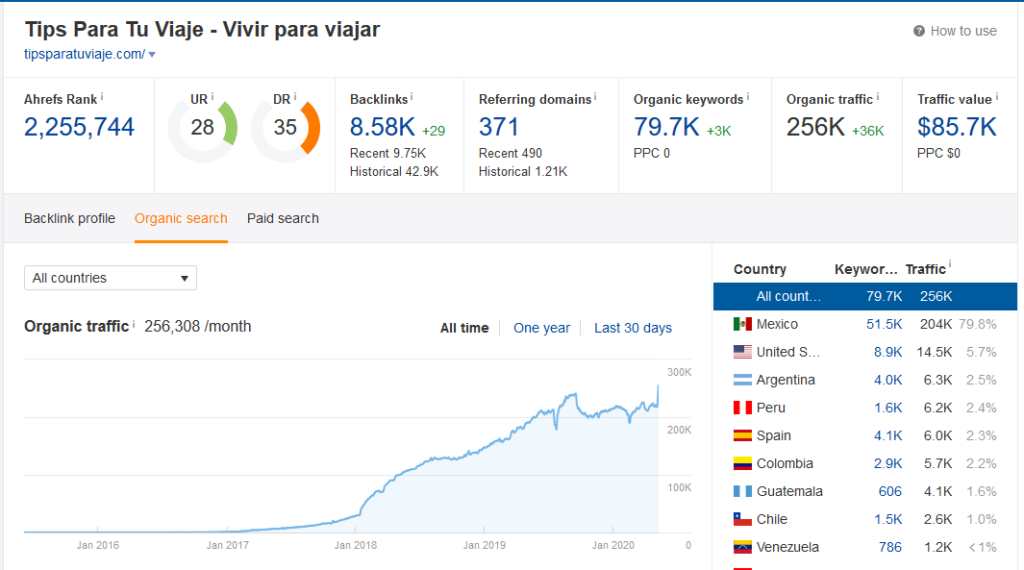Click the info icon next to Backlinks
The height and width of the screenshot is (570, 1024).
point(411,97)
